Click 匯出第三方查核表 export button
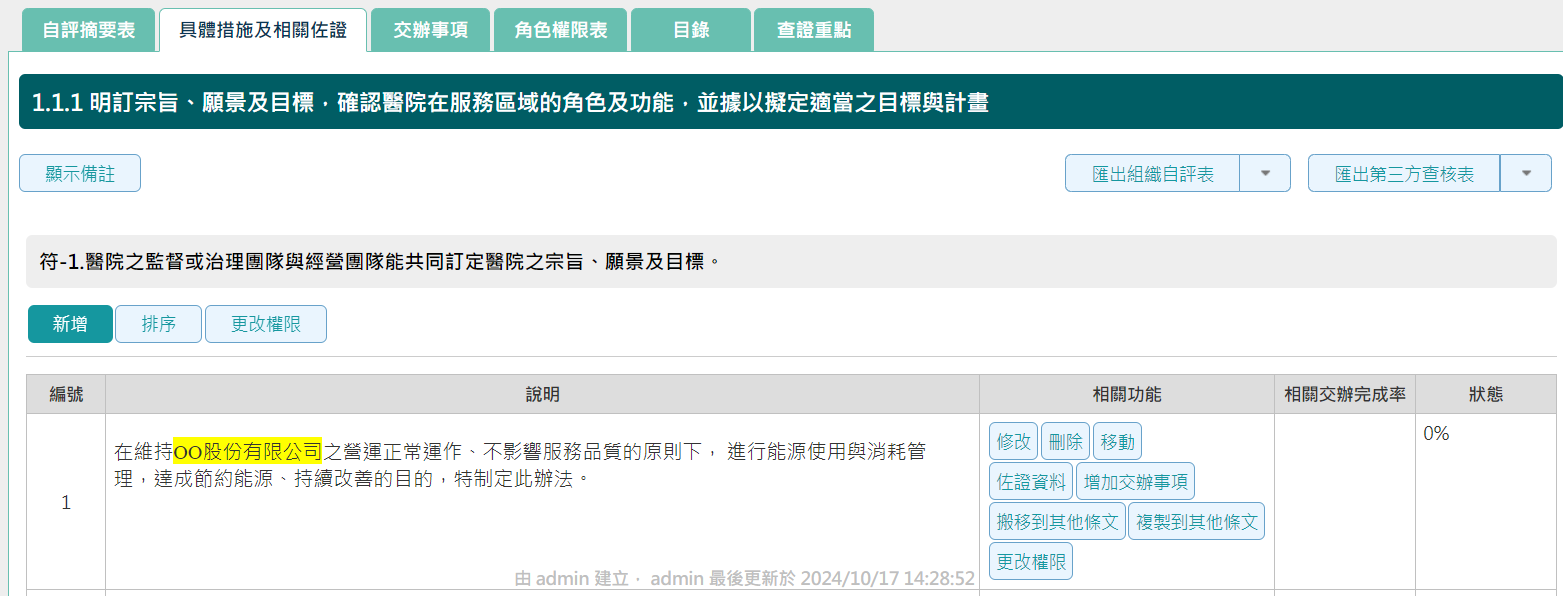 pos(1404,173)
